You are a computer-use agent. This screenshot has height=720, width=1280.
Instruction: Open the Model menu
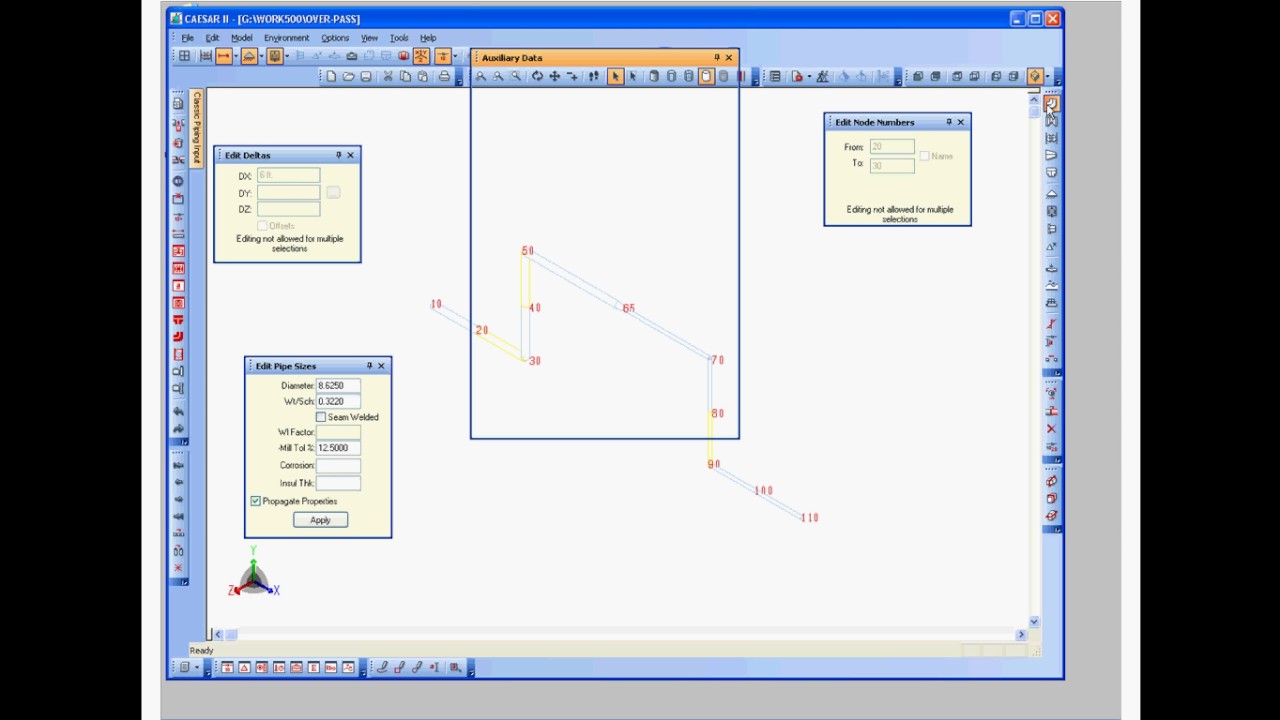point(241,38)
